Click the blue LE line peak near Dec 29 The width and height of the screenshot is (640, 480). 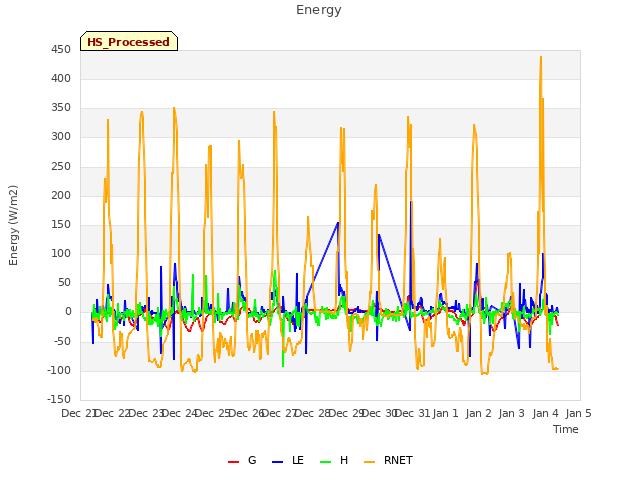[338, 223]
